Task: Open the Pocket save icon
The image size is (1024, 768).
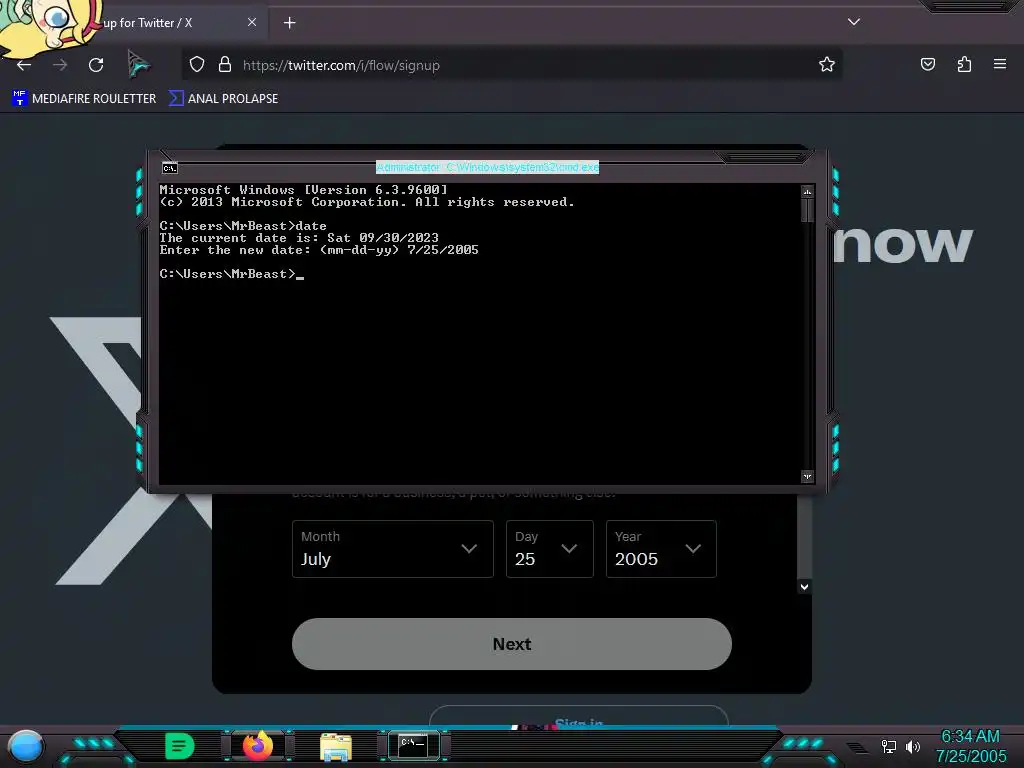Action: coord(927,64)
